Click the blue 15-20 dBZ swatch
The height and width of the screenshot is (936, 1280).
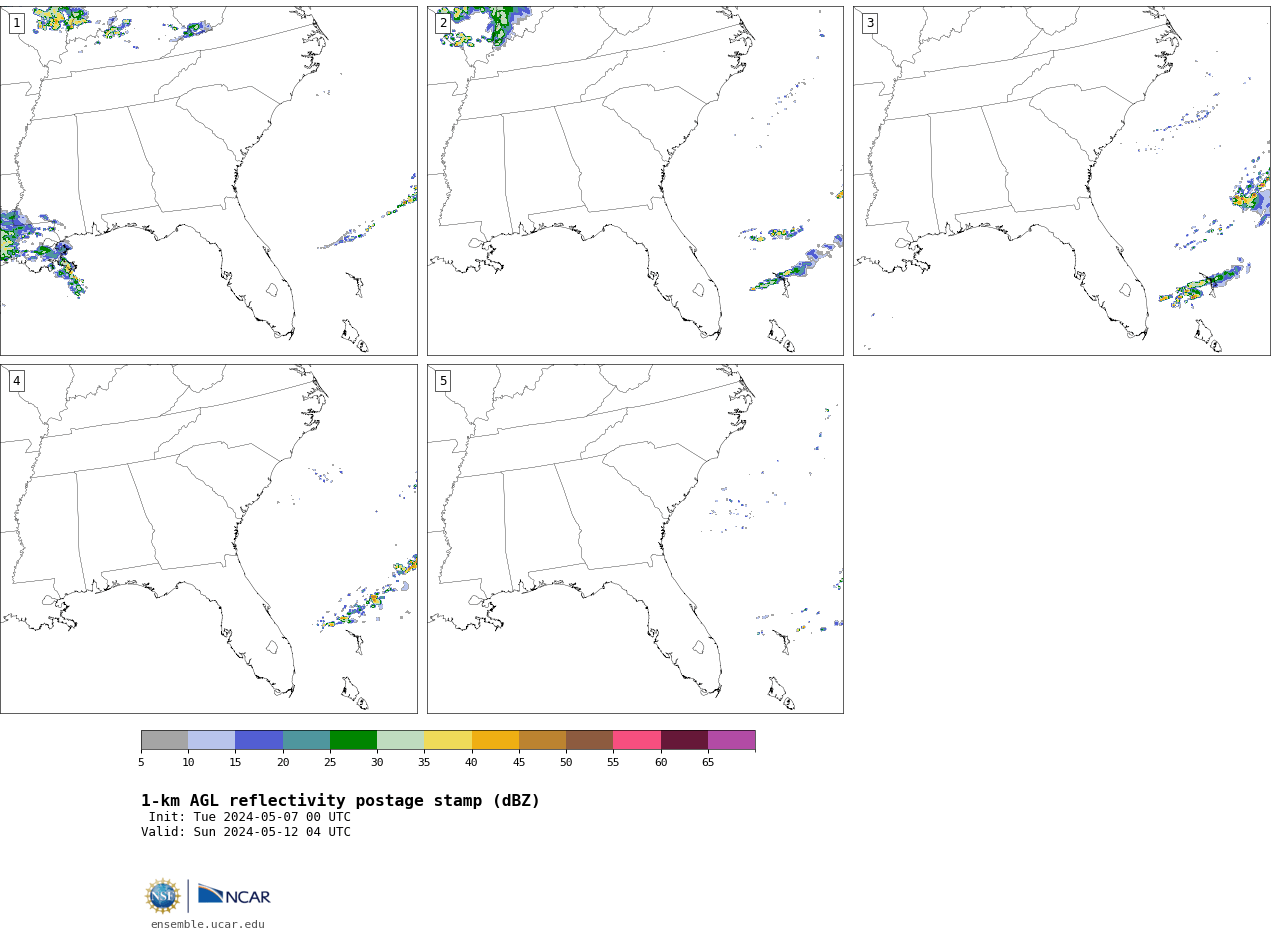pos(259,740)
